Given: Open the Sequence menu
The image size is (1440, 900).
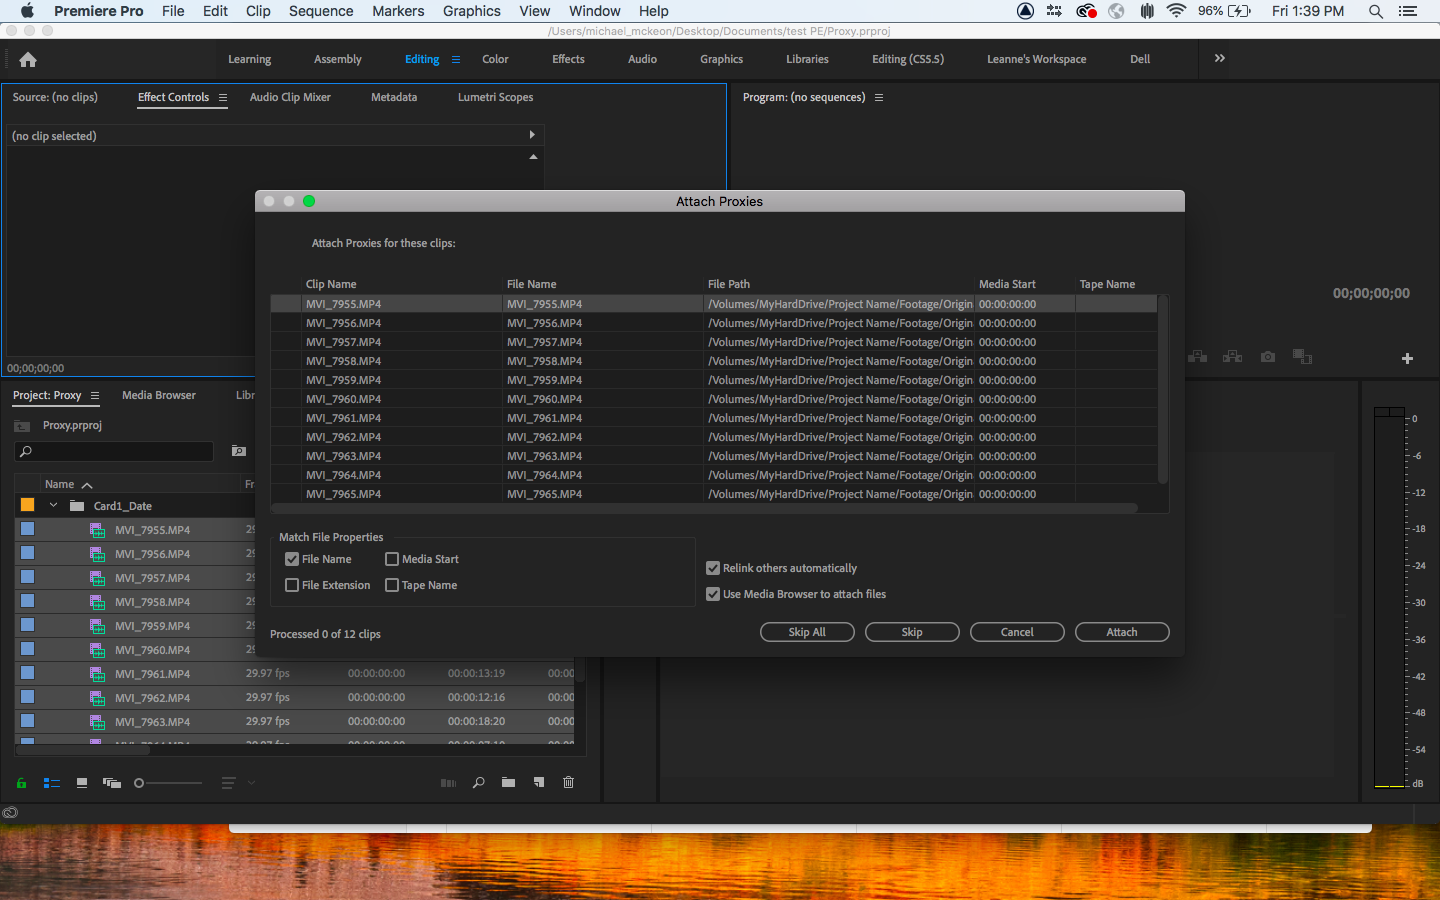Looking at the screenshot, I should [321, 11].
